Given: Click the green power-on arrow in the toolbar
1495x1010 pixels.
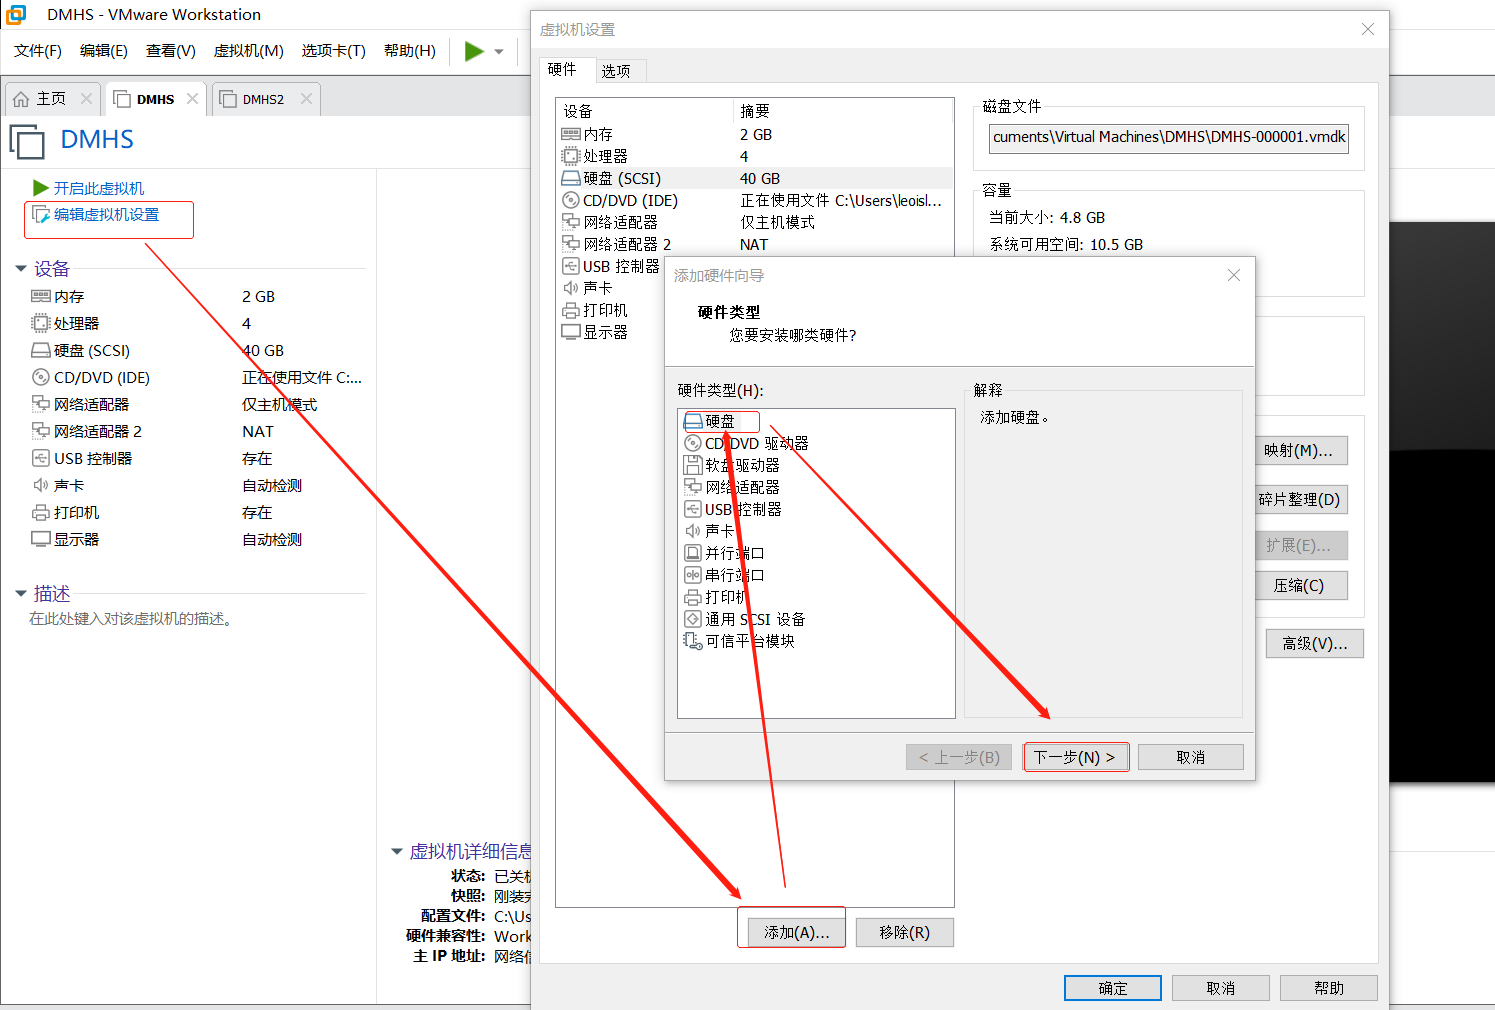Looking at the screenshot, I should [x=475, y=51].
